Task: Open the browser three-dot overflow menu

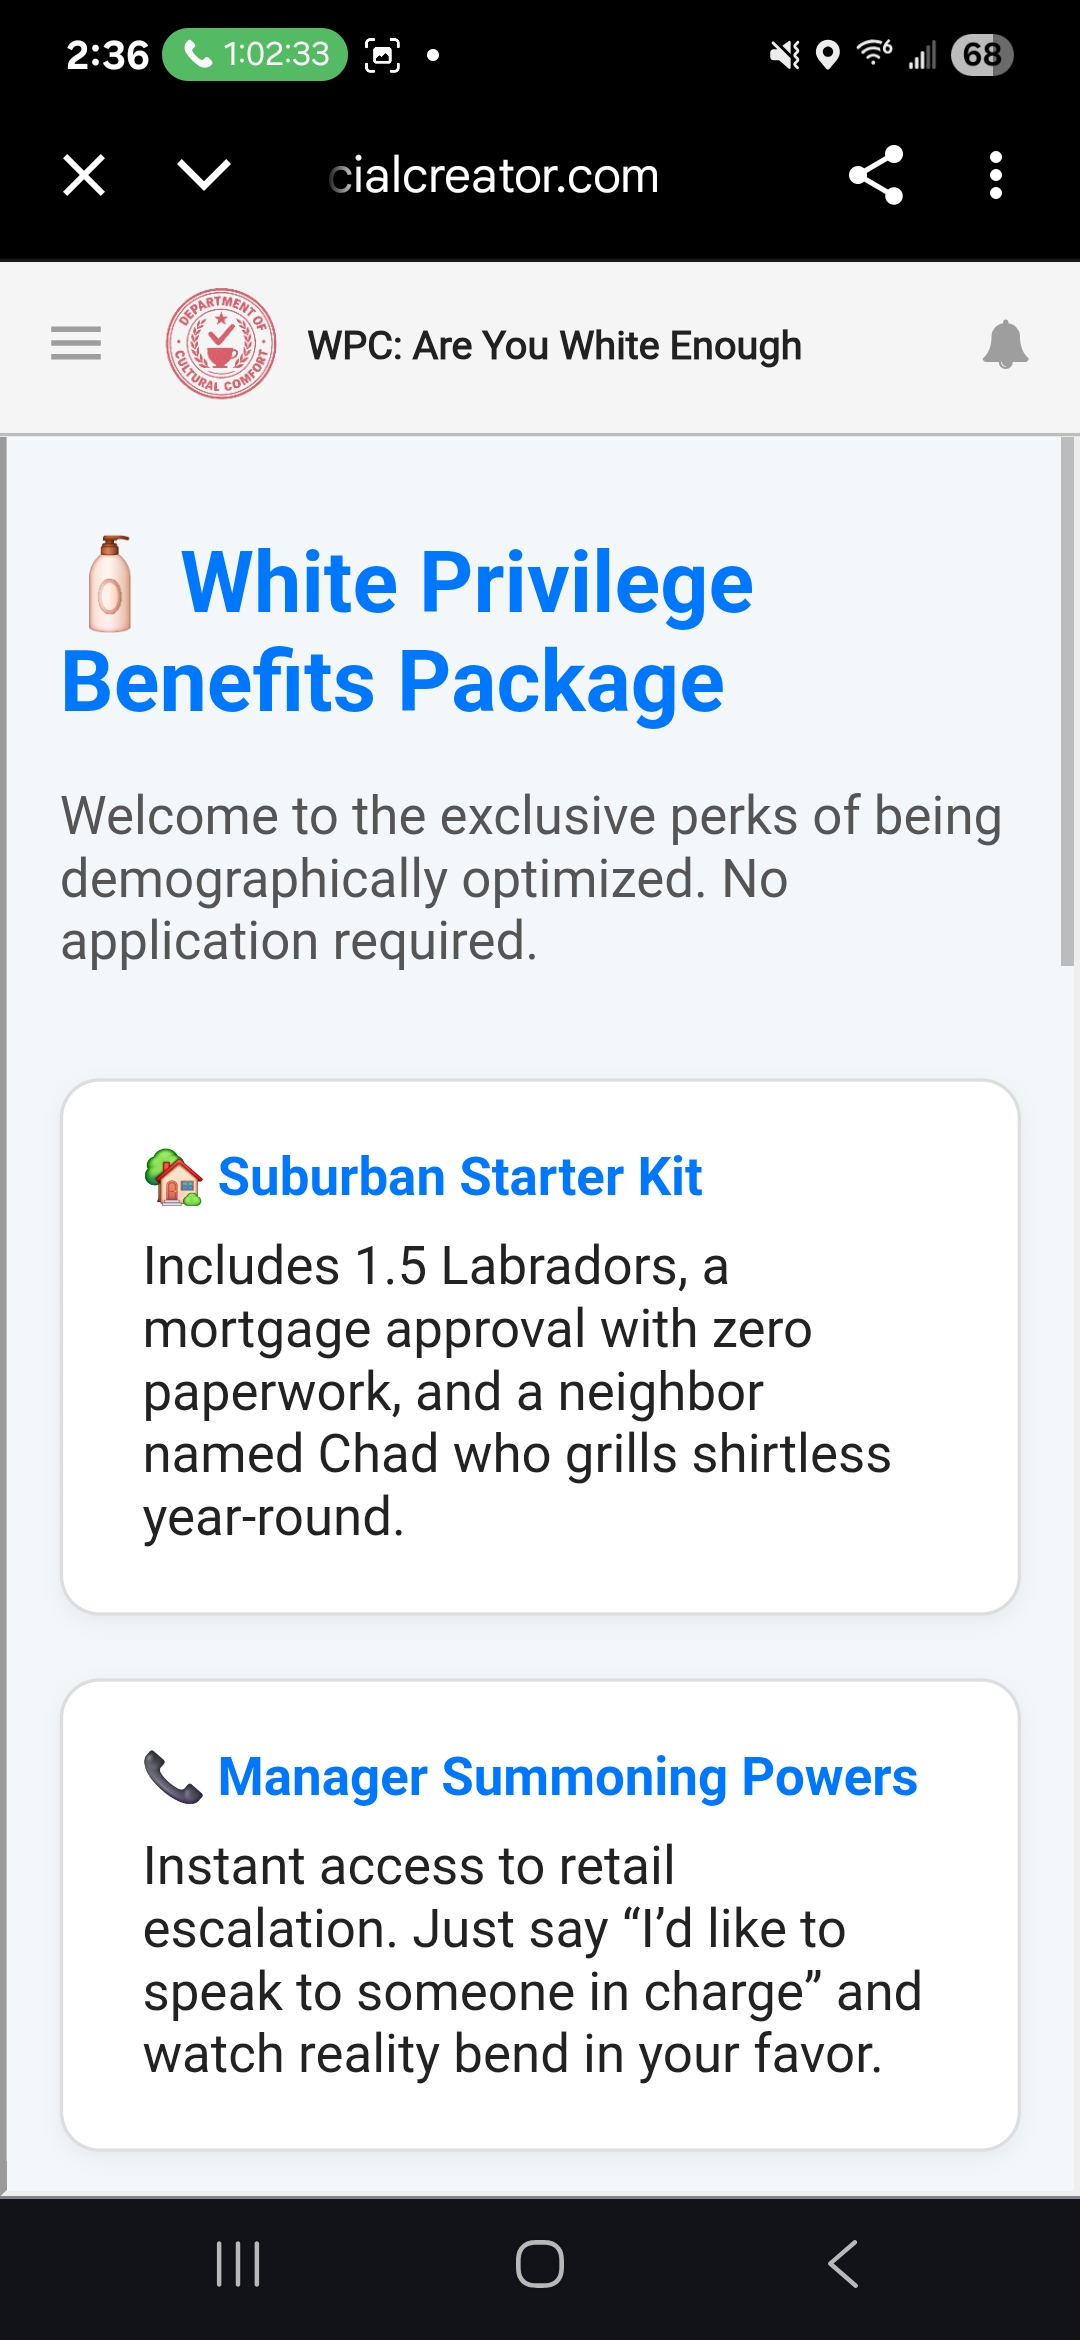Action: click(x=995, y=175)
